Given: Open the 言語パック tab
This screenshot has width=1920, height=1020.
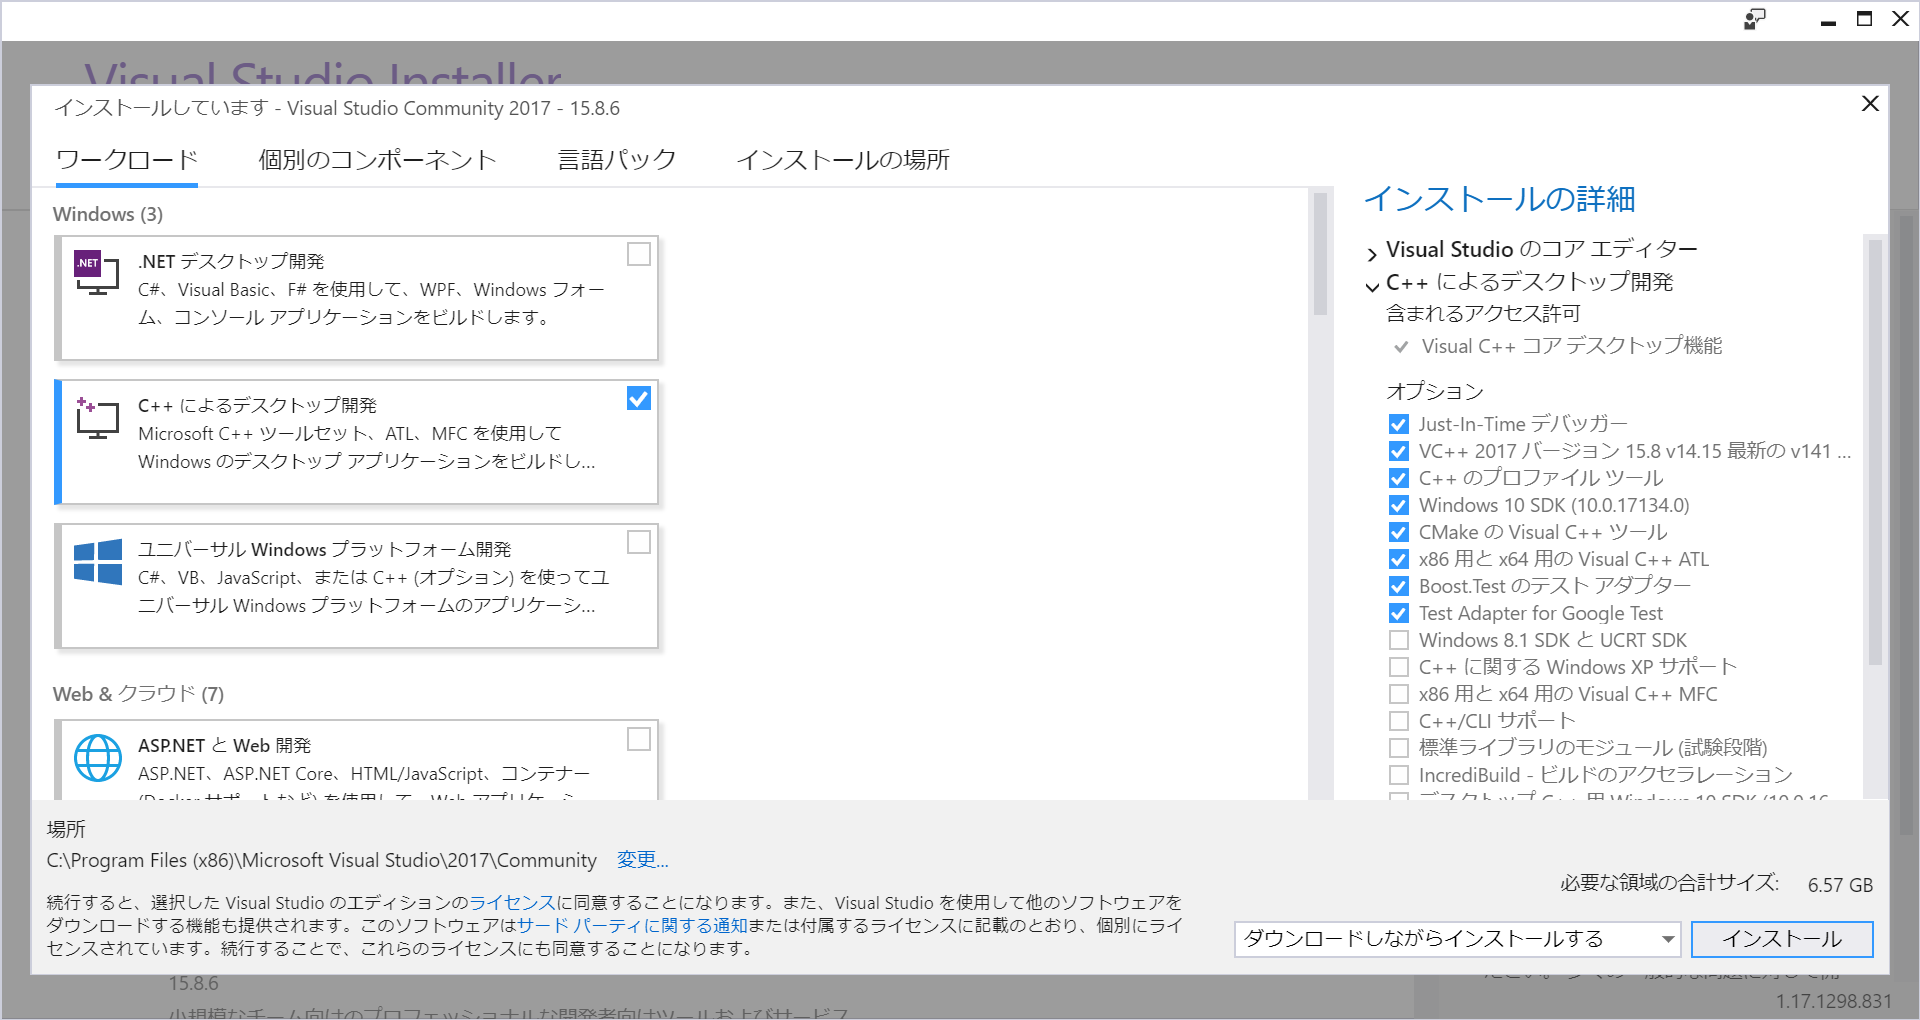Looking at the screenshot, I should pos(617,160).
